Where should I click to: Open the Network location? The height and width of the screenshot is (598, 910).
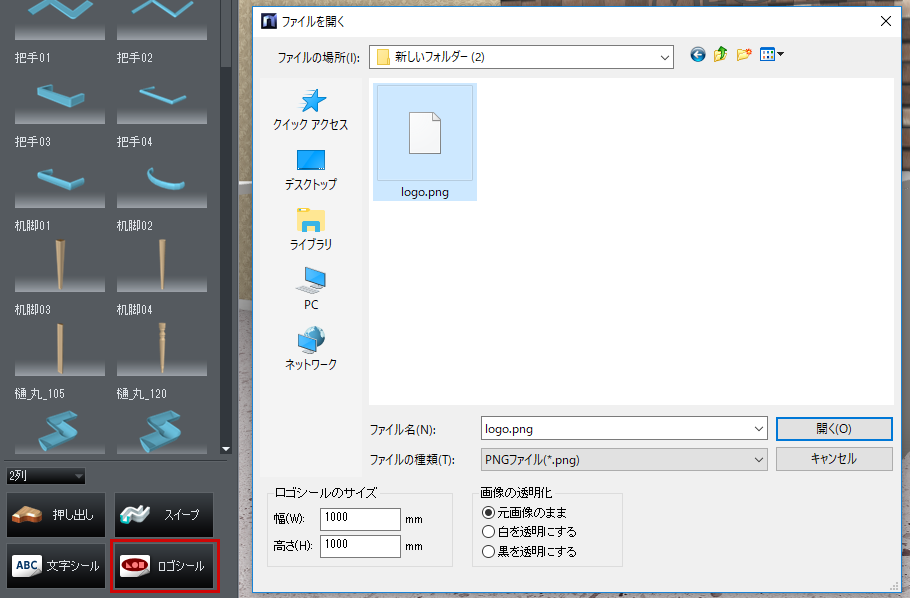point(311,349)
